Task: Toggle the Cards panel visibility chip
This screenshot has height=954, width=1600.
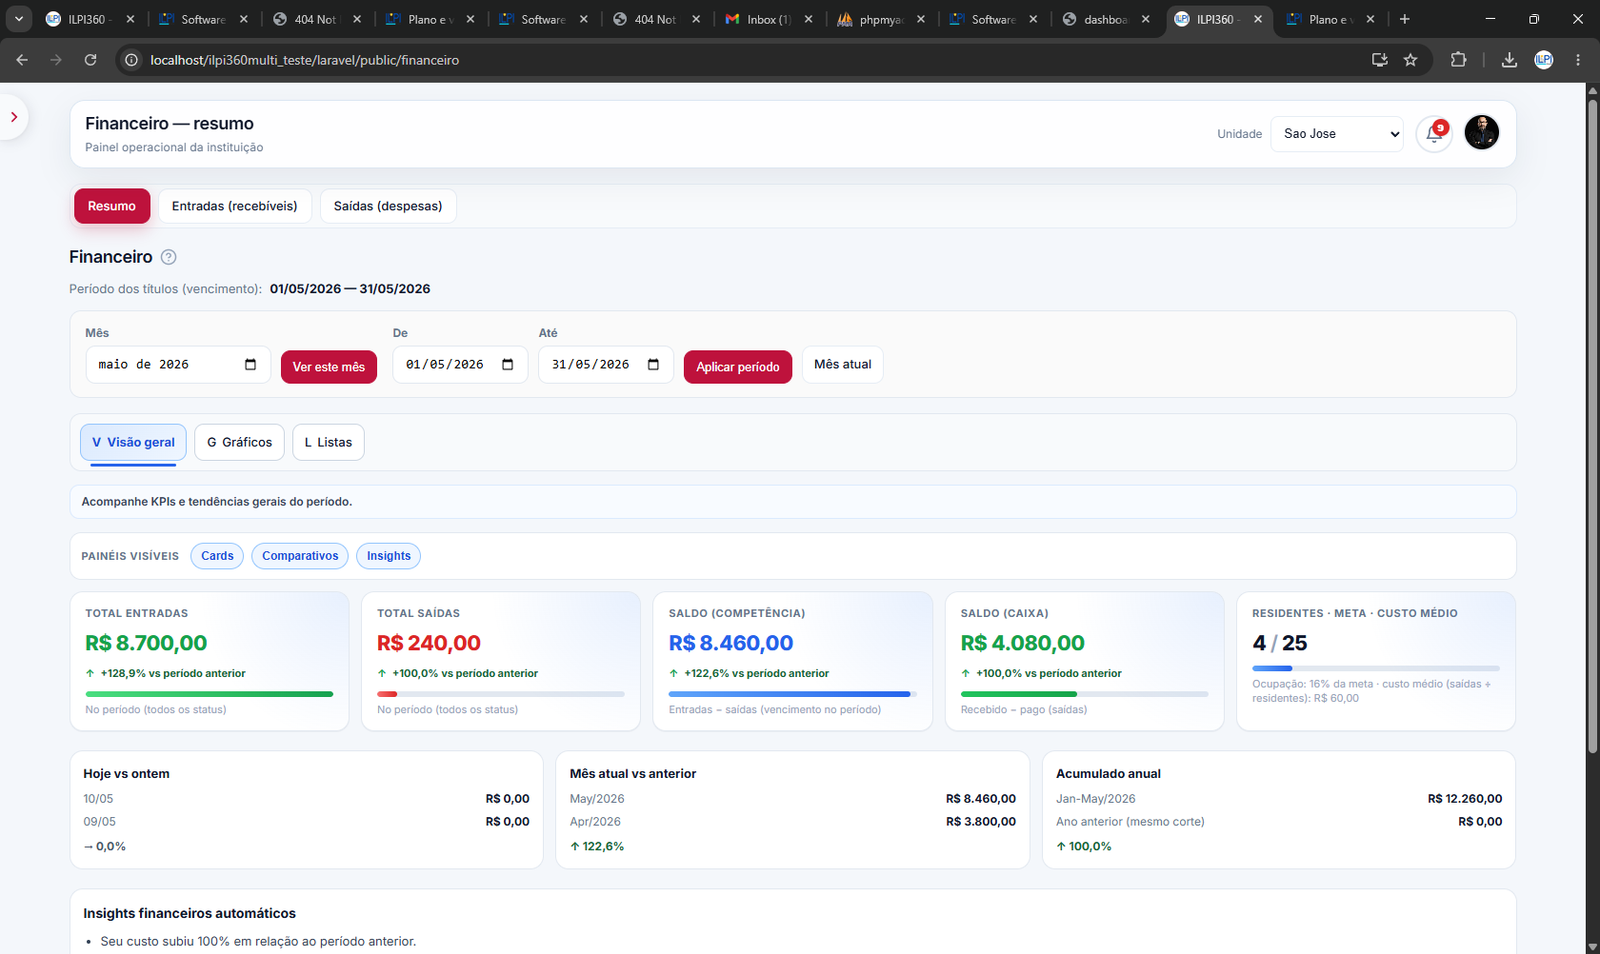Action: (x=217, y=556)
